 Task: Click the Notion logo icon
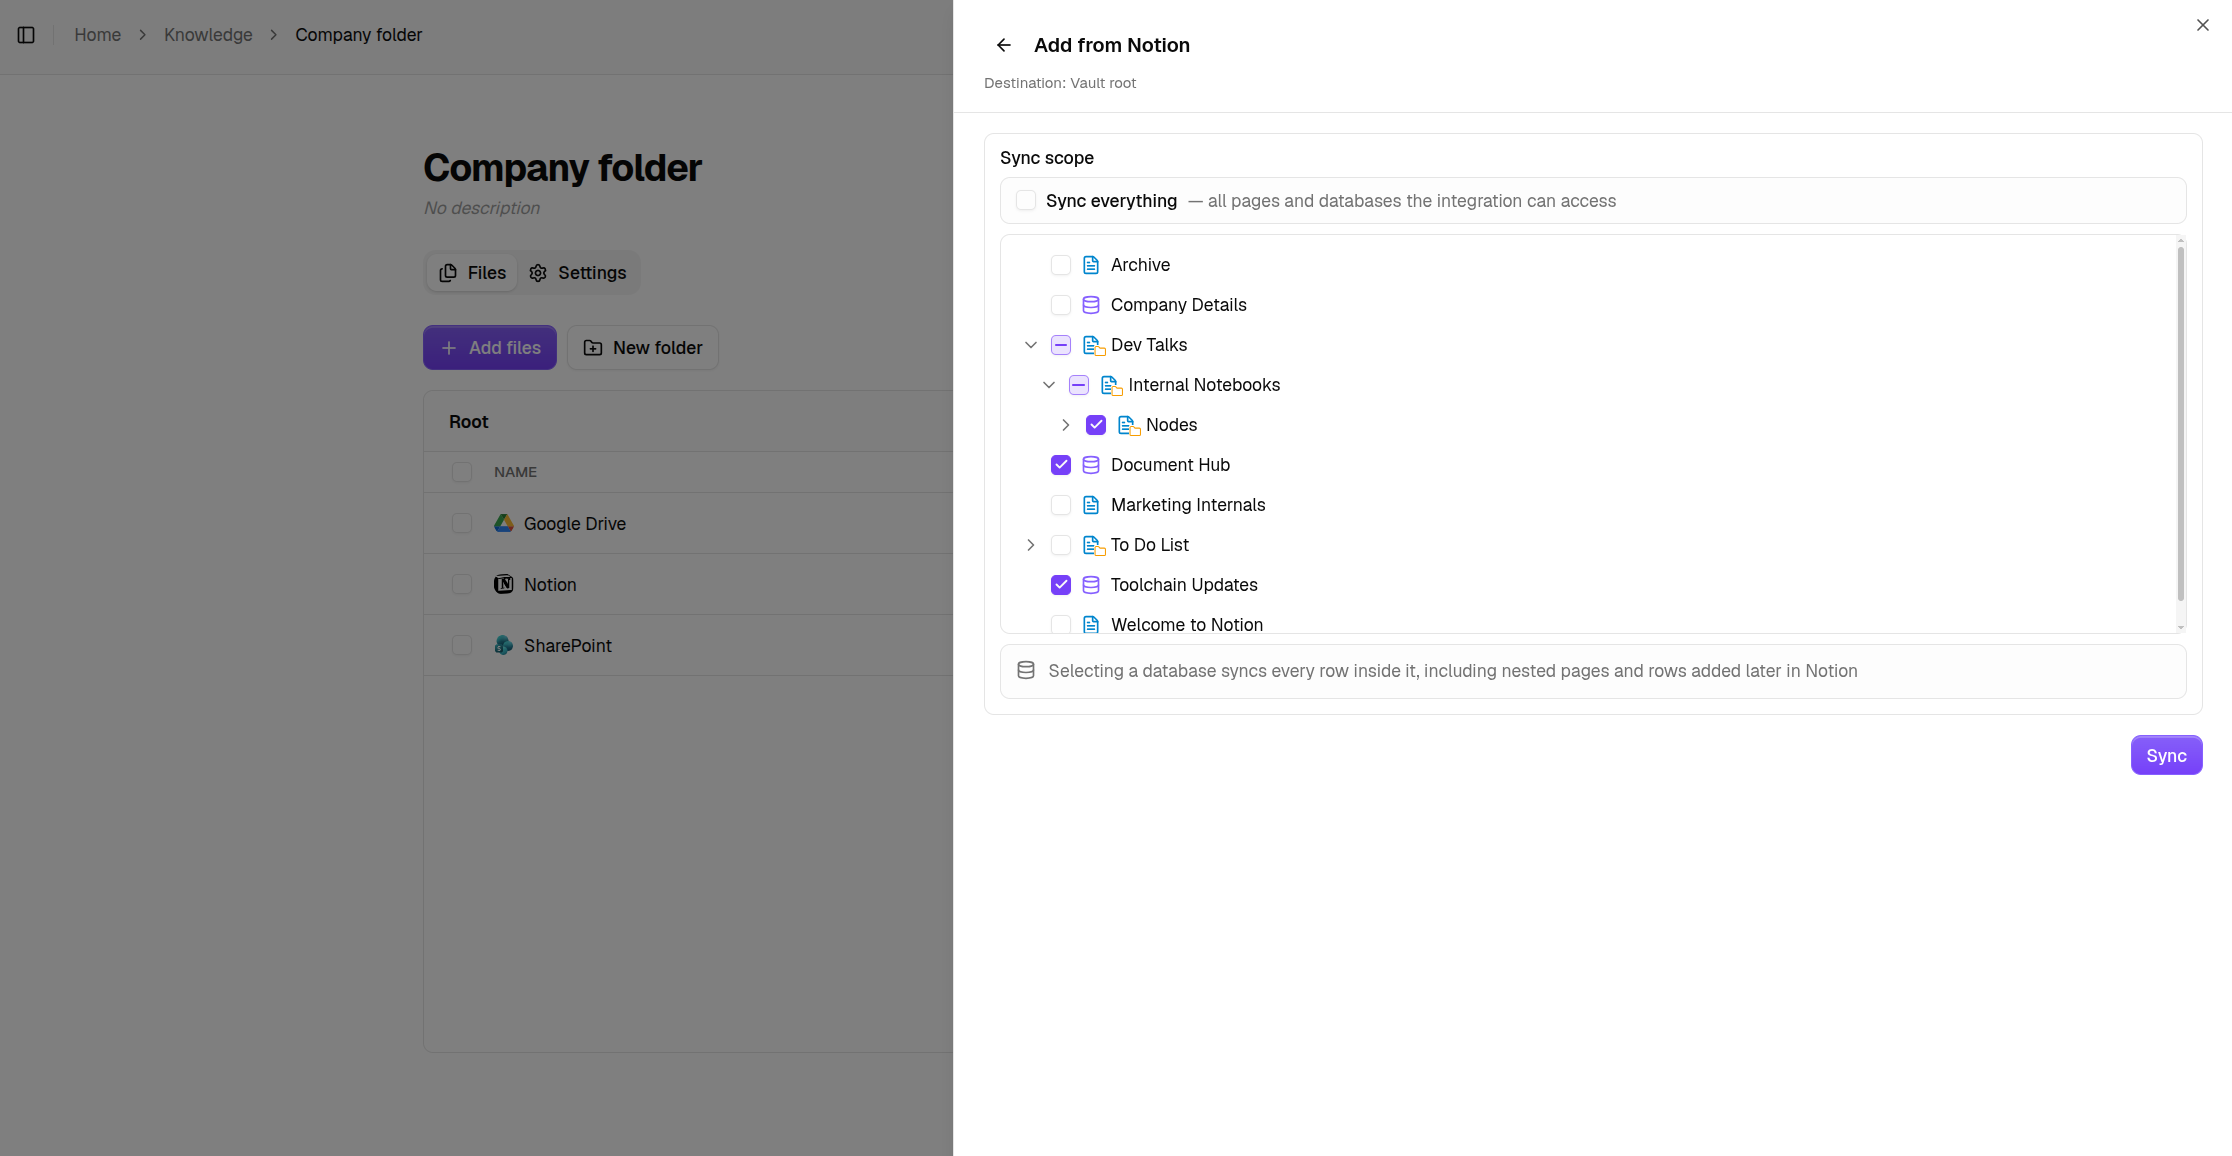click(x=504, y=584)
